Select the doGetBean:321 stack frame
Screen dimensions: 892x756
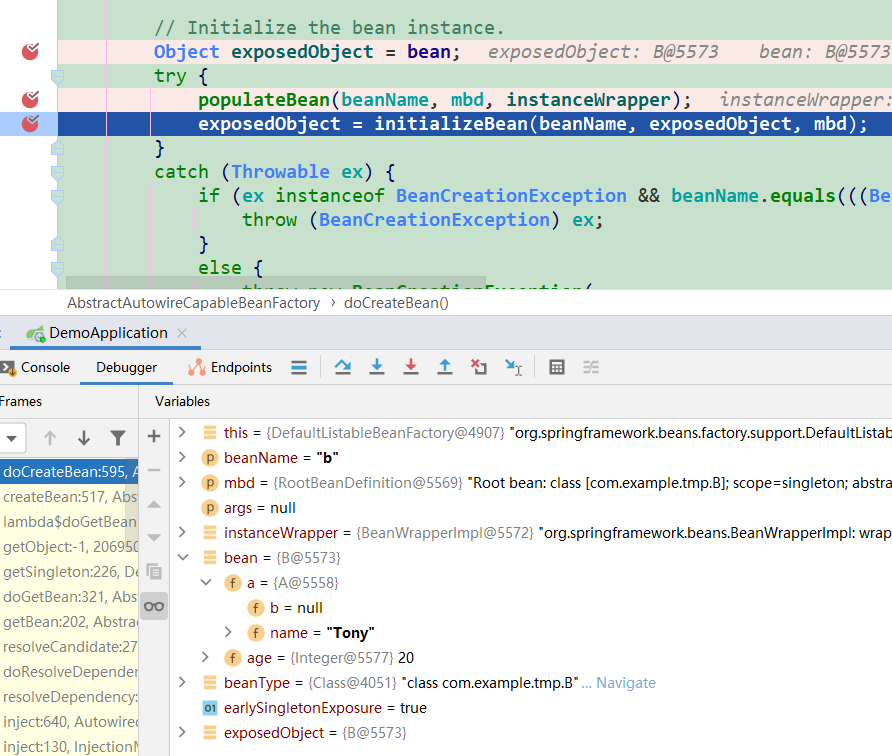point(69,597)
